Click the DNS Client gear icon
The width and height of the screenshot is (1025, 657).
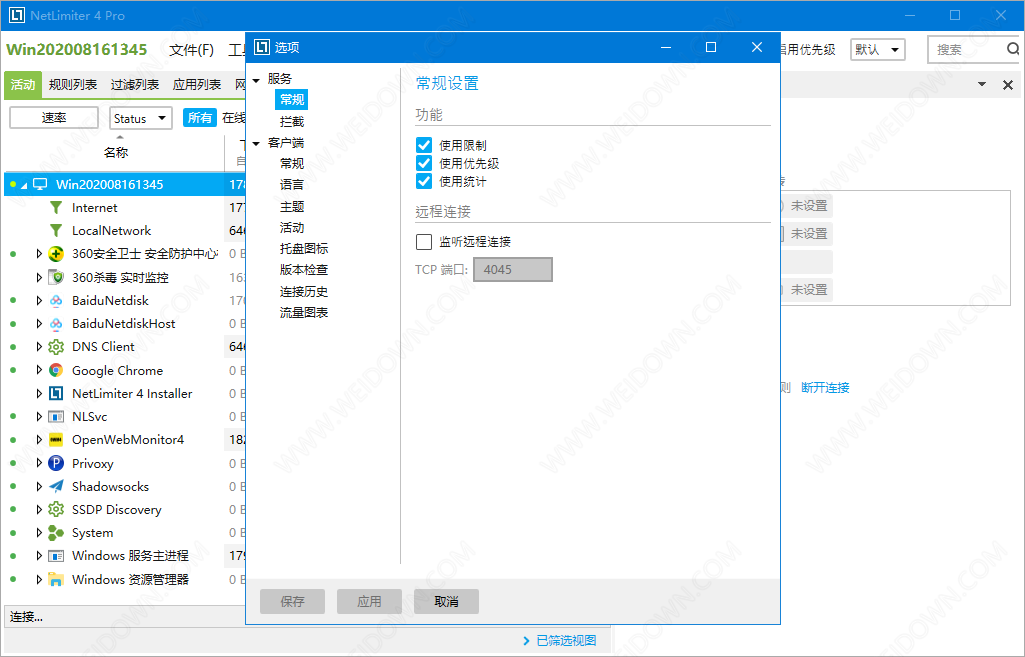coord(56,347)
